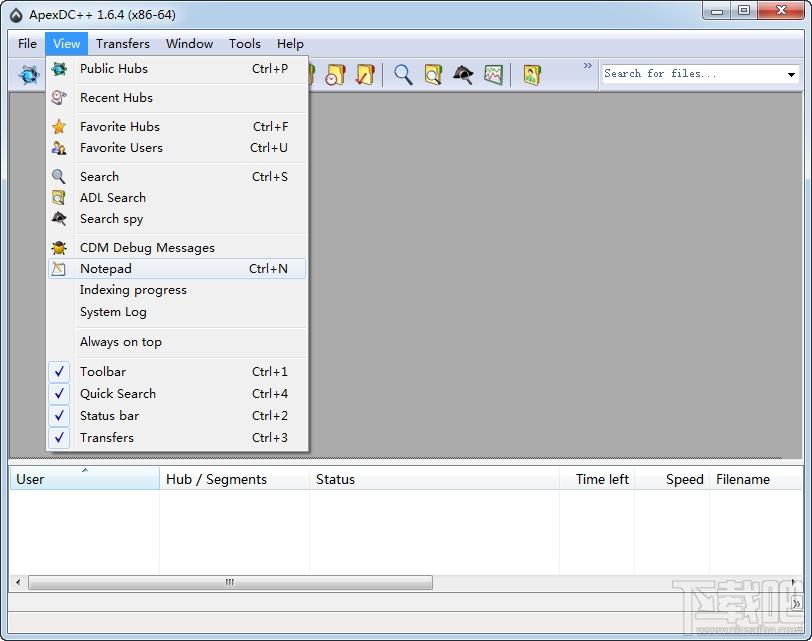Image resolution: width=812 pixels, height=641 pixels.
Task: Click the star icon beside Favorite Hubs
Action: tap(59, 126)
